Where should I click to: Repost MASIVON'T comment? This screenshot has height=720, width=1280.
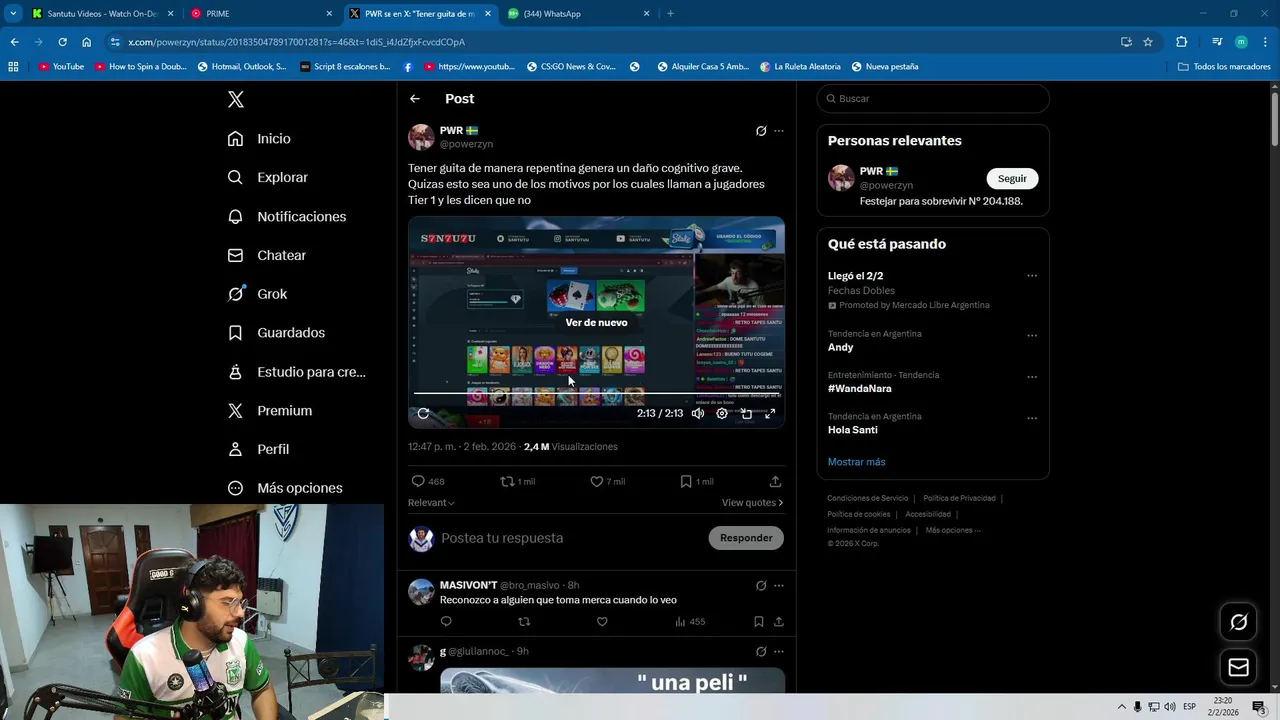pos(524,621)
